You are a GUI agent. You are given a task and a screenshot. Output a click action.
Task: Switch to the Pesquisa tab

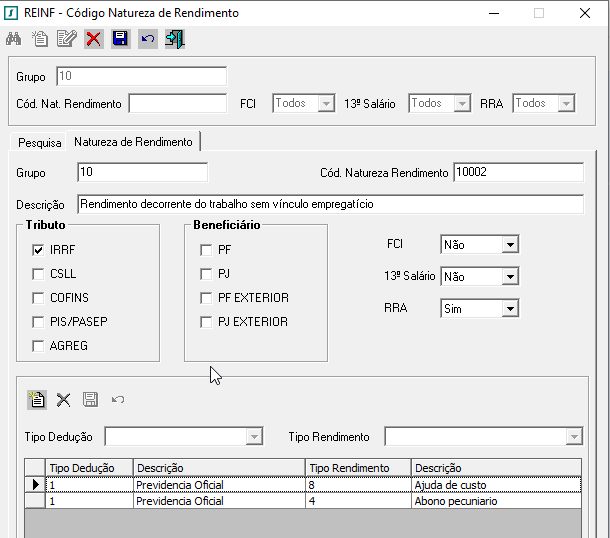[40, 143]
